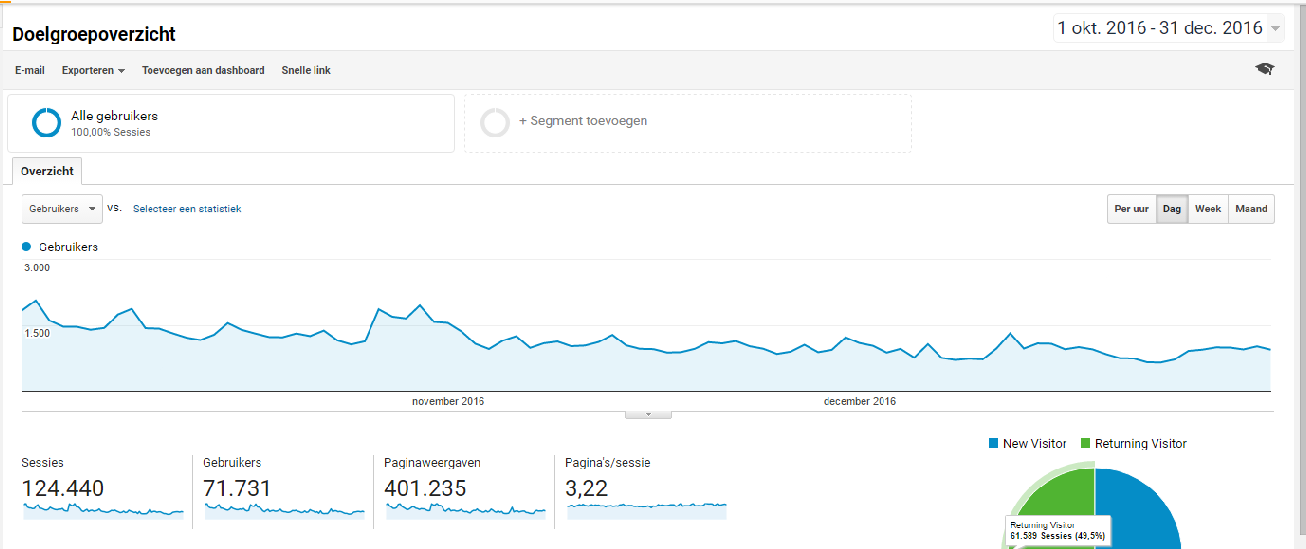1306x549 pixels.
Task: Click the green Returning Visitor legend swatch
Action: tap(1085, 443)
